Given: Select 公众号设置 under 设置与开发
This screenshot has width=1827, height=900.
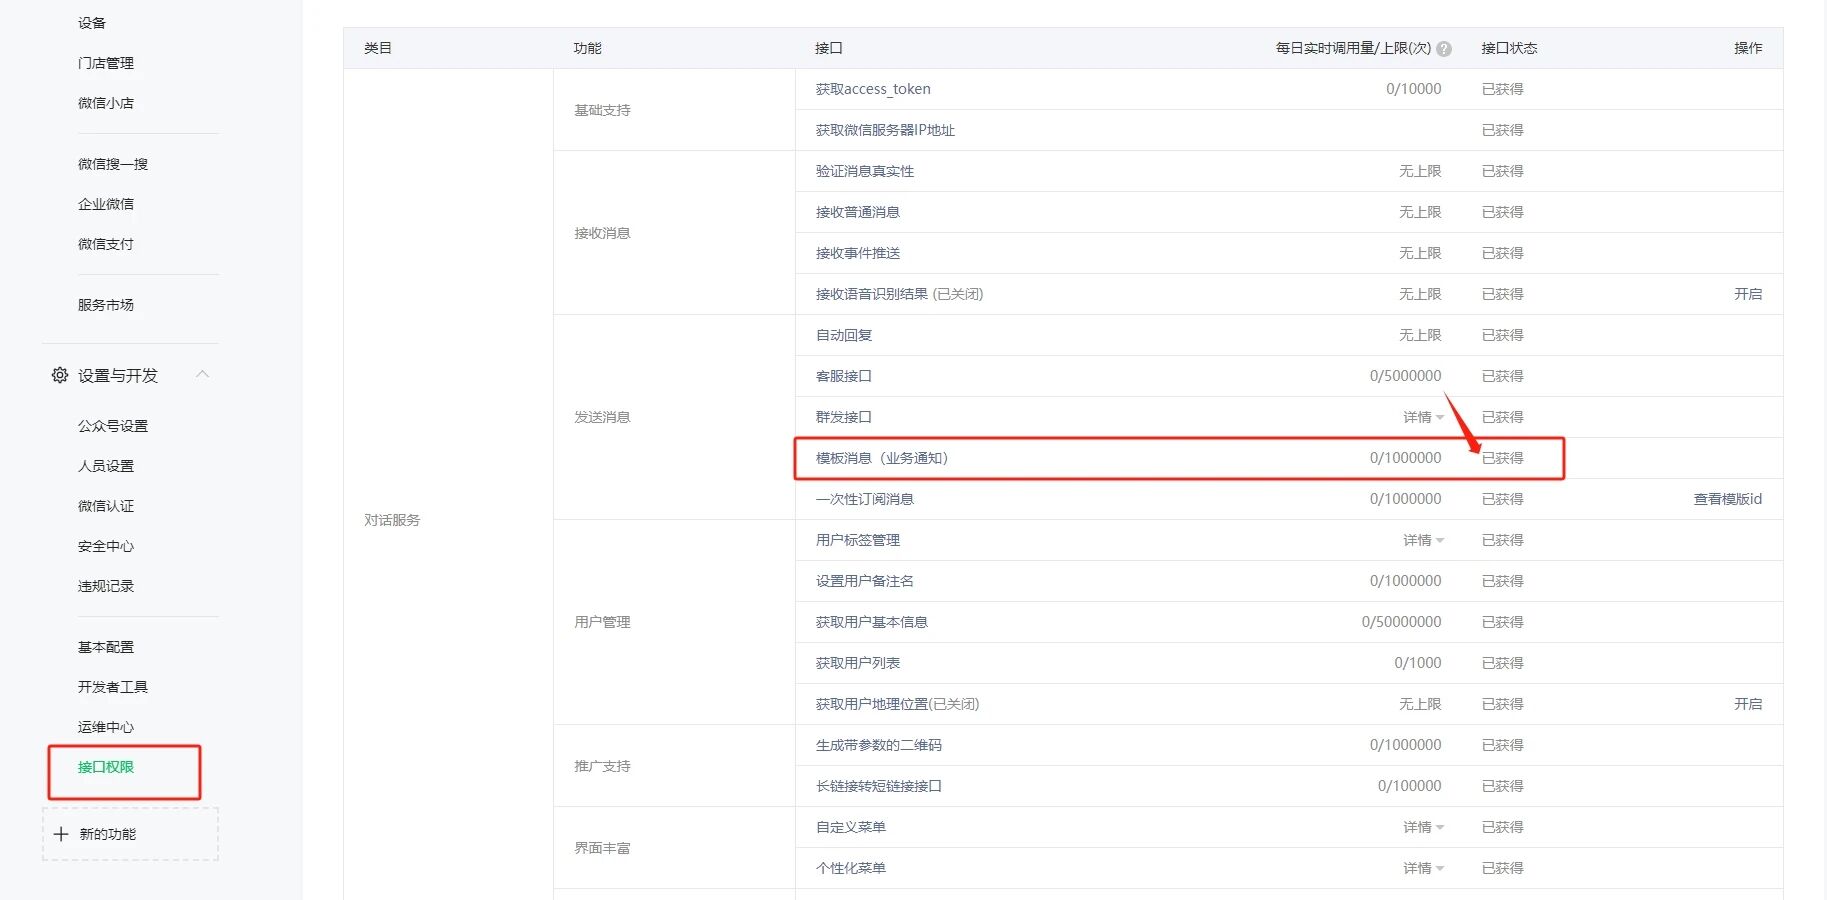Looking at the screenshot, I should pos(111,424).
